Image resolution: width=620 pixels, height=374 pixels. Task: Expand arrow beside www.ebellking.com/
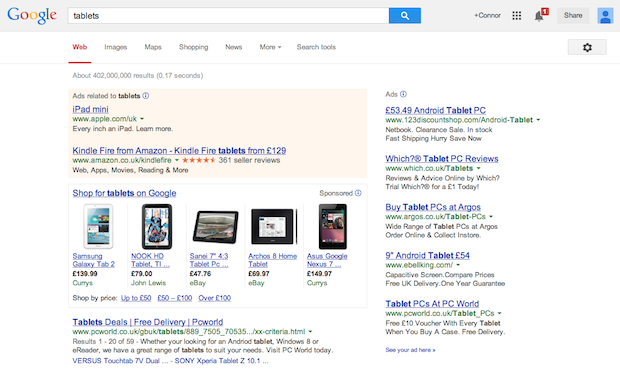[x=458, y=265]
